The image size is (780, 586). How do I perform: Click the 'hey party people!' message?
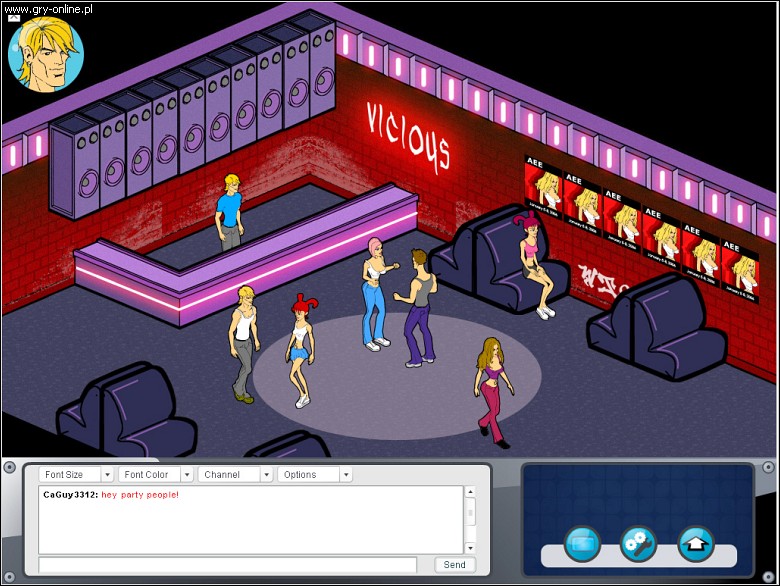point(140,495)
